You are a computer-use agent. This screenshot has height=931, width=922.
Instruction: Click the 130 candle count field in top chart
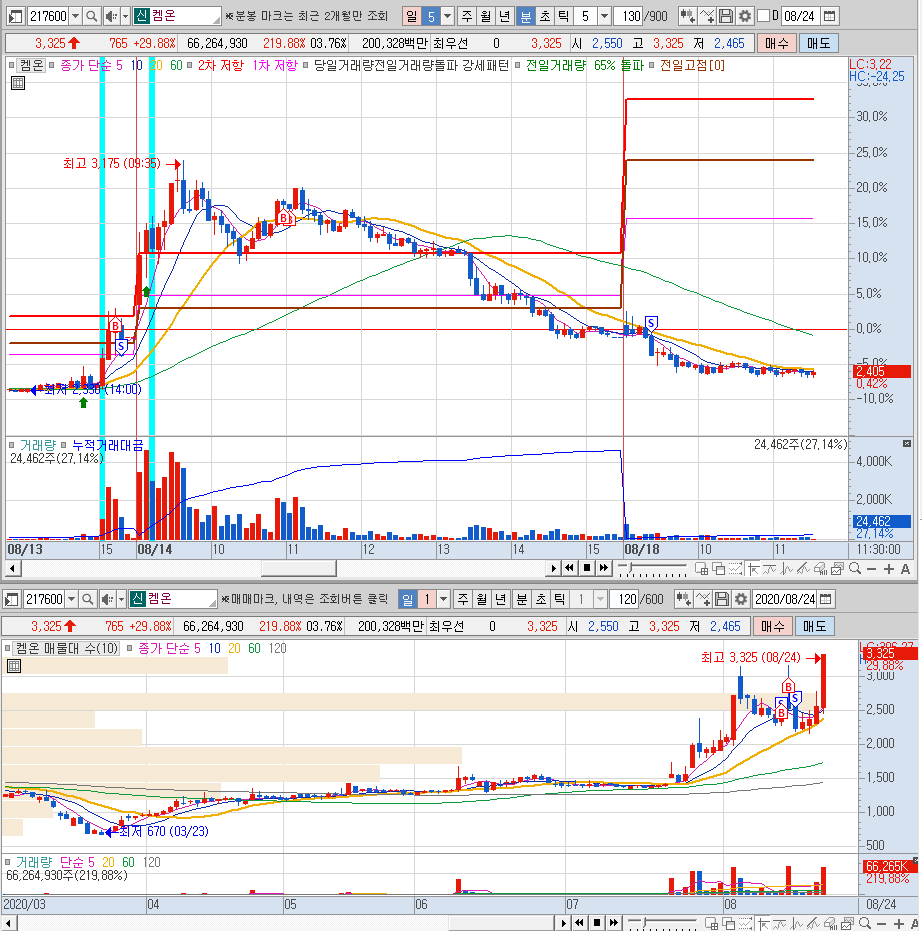point(630,16)
